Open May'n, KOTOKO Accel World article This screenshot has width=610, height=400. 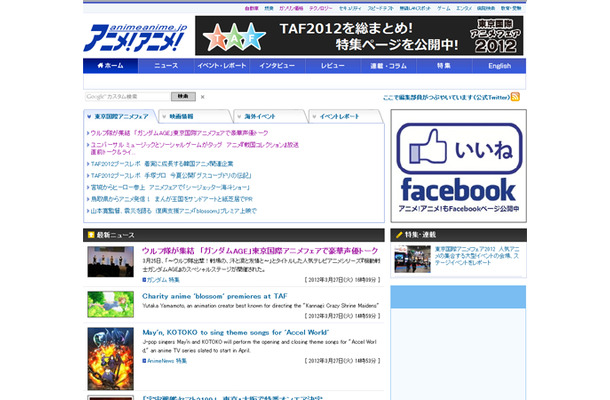coord(235,332)
